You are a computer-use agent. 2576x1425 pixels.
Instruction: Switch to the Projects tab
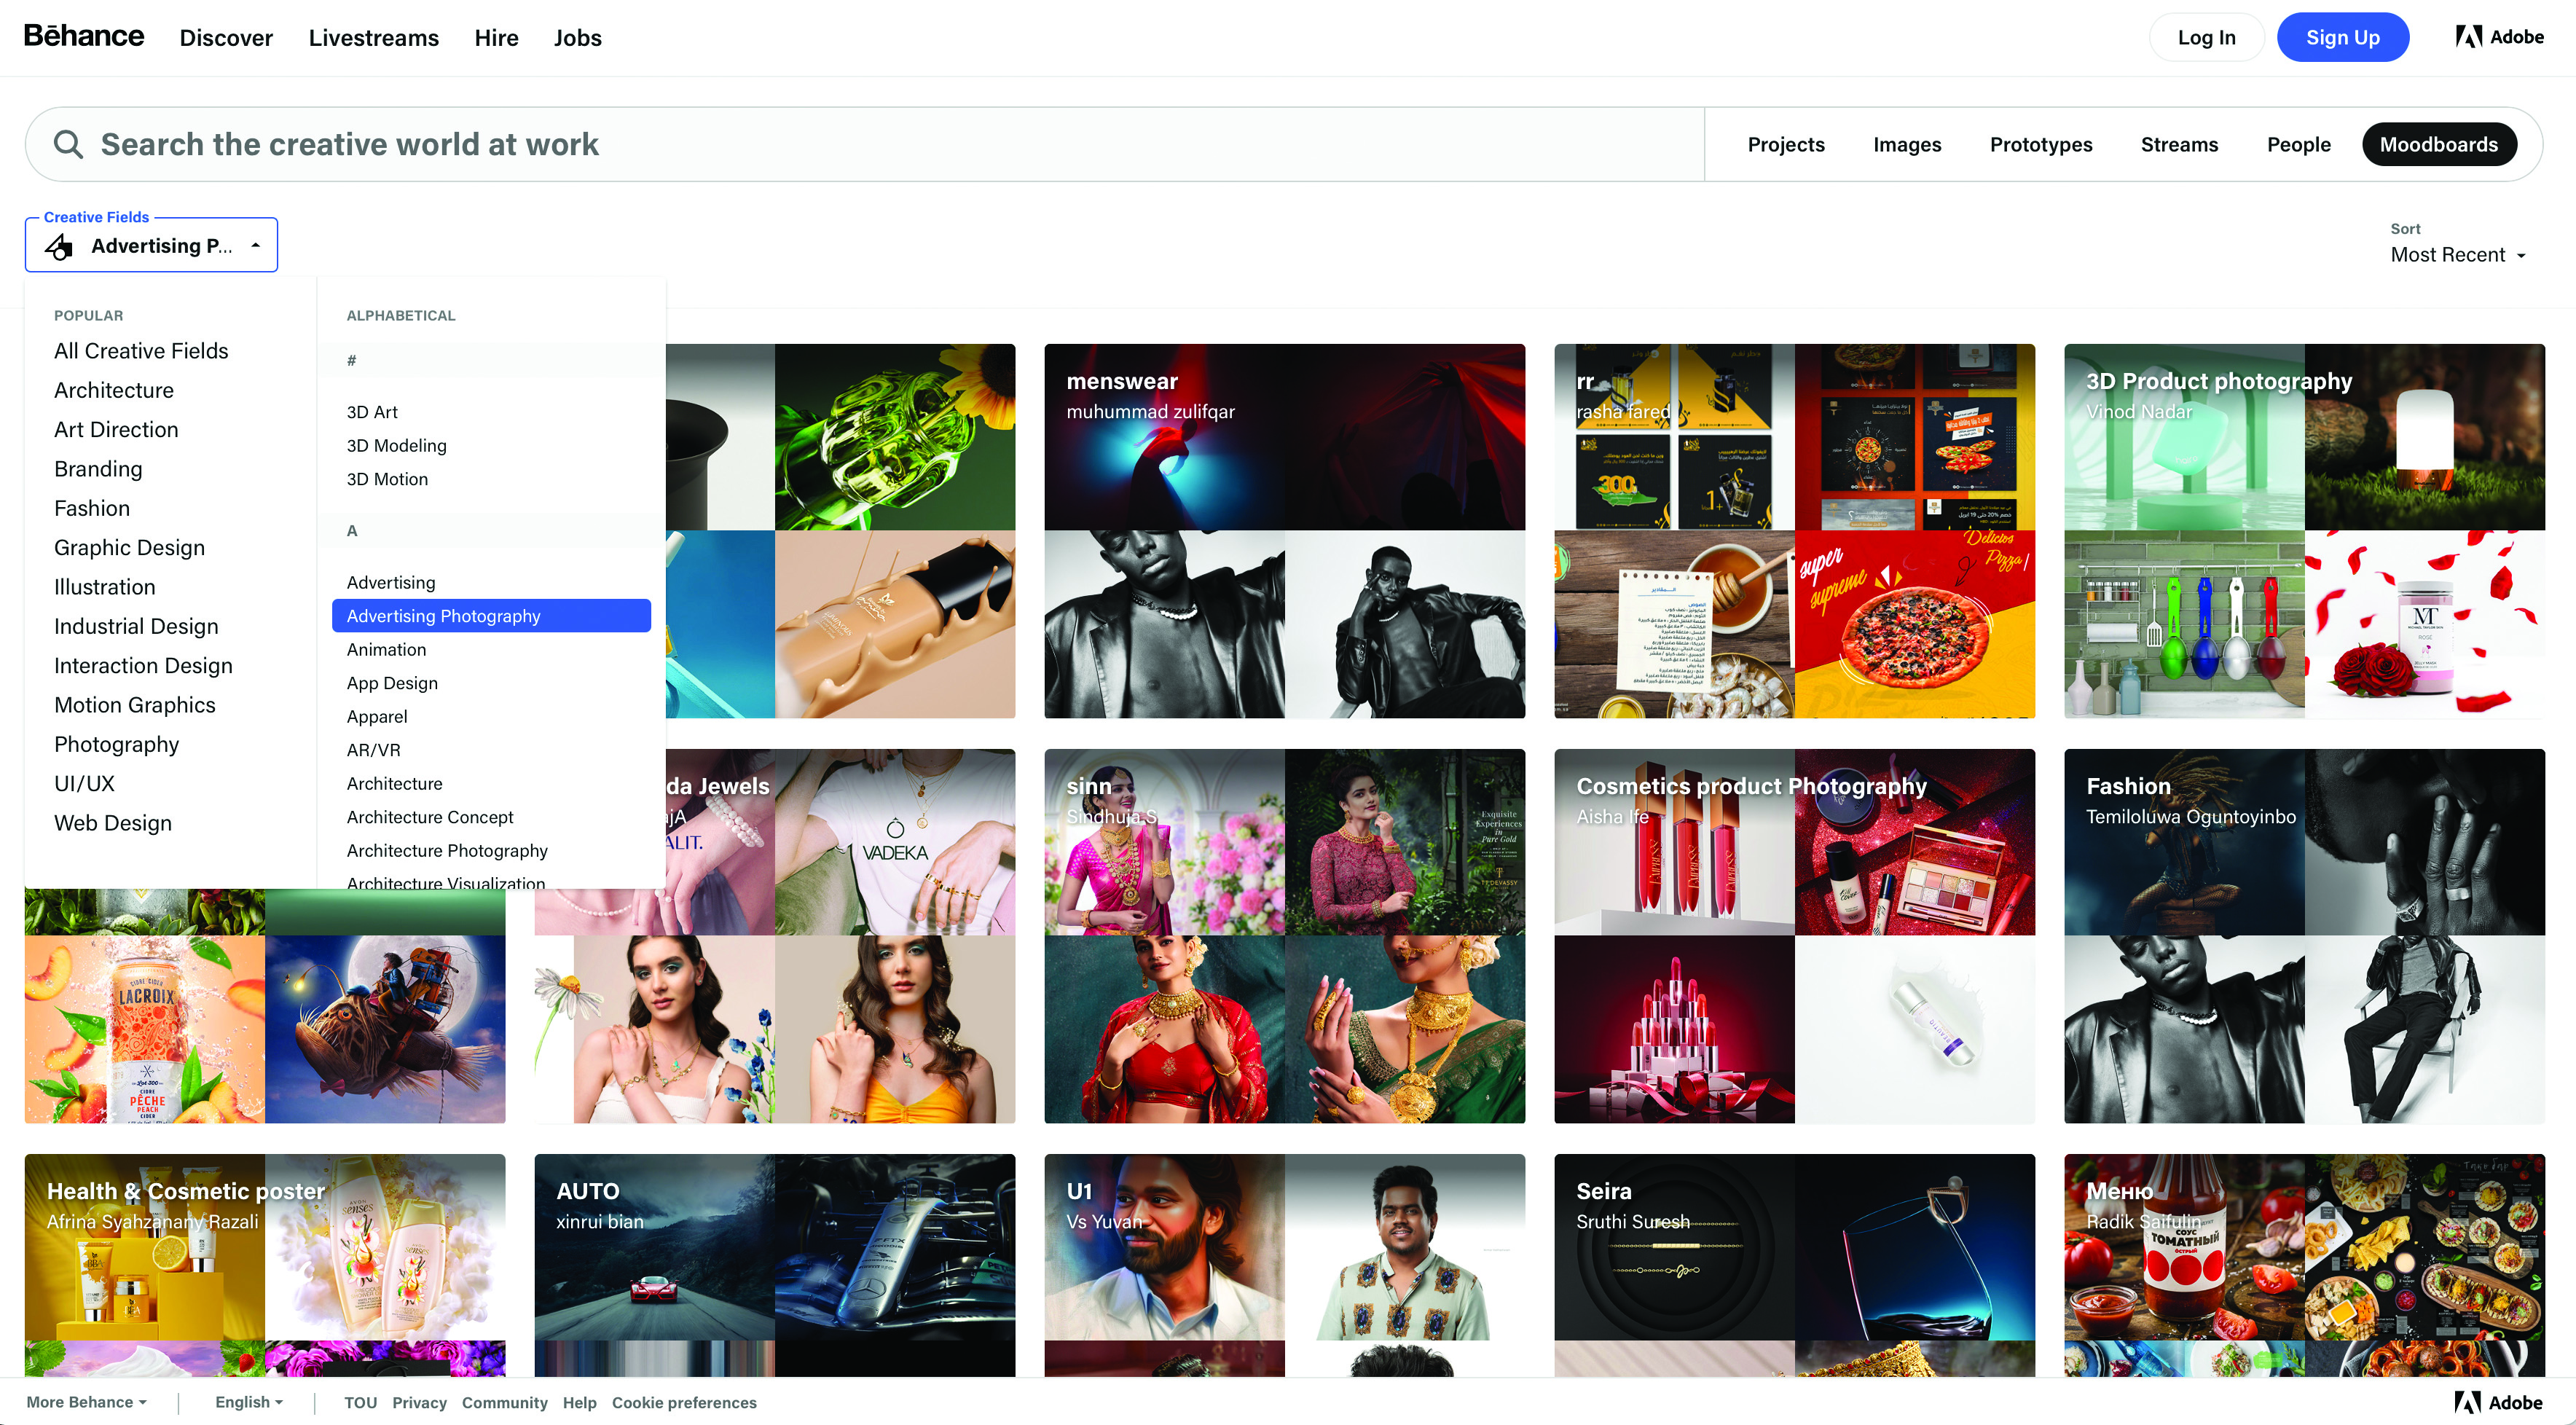point(1785,145)
